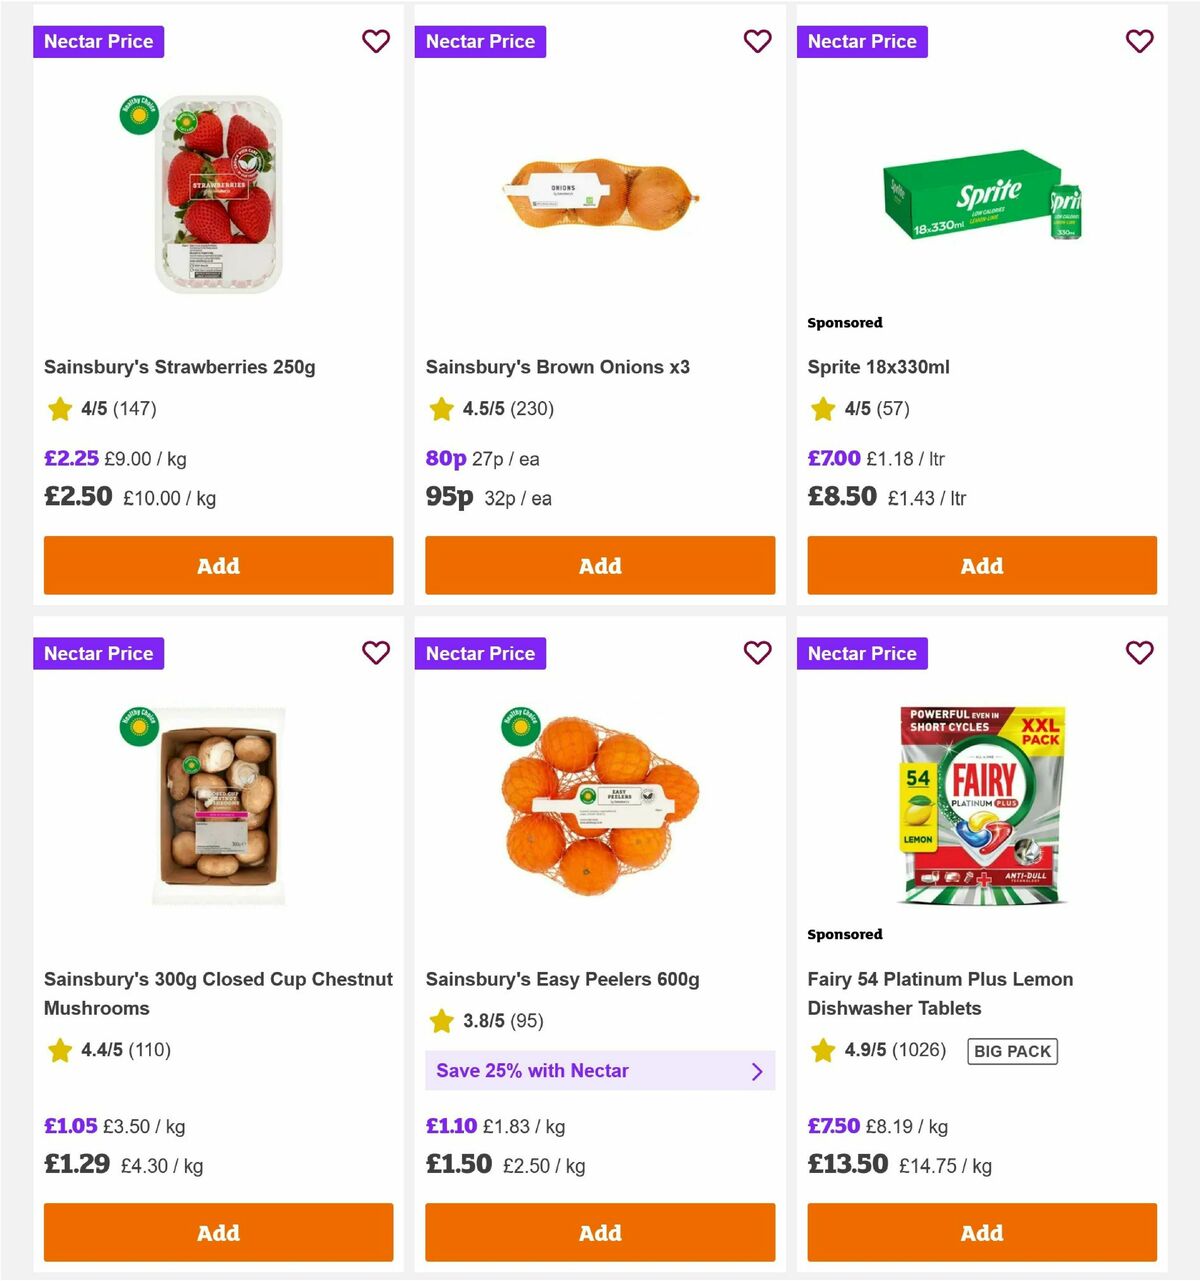Click Add under Sprite 18x330ml
Screen dimensions: 1200x1281
(981, 565)
